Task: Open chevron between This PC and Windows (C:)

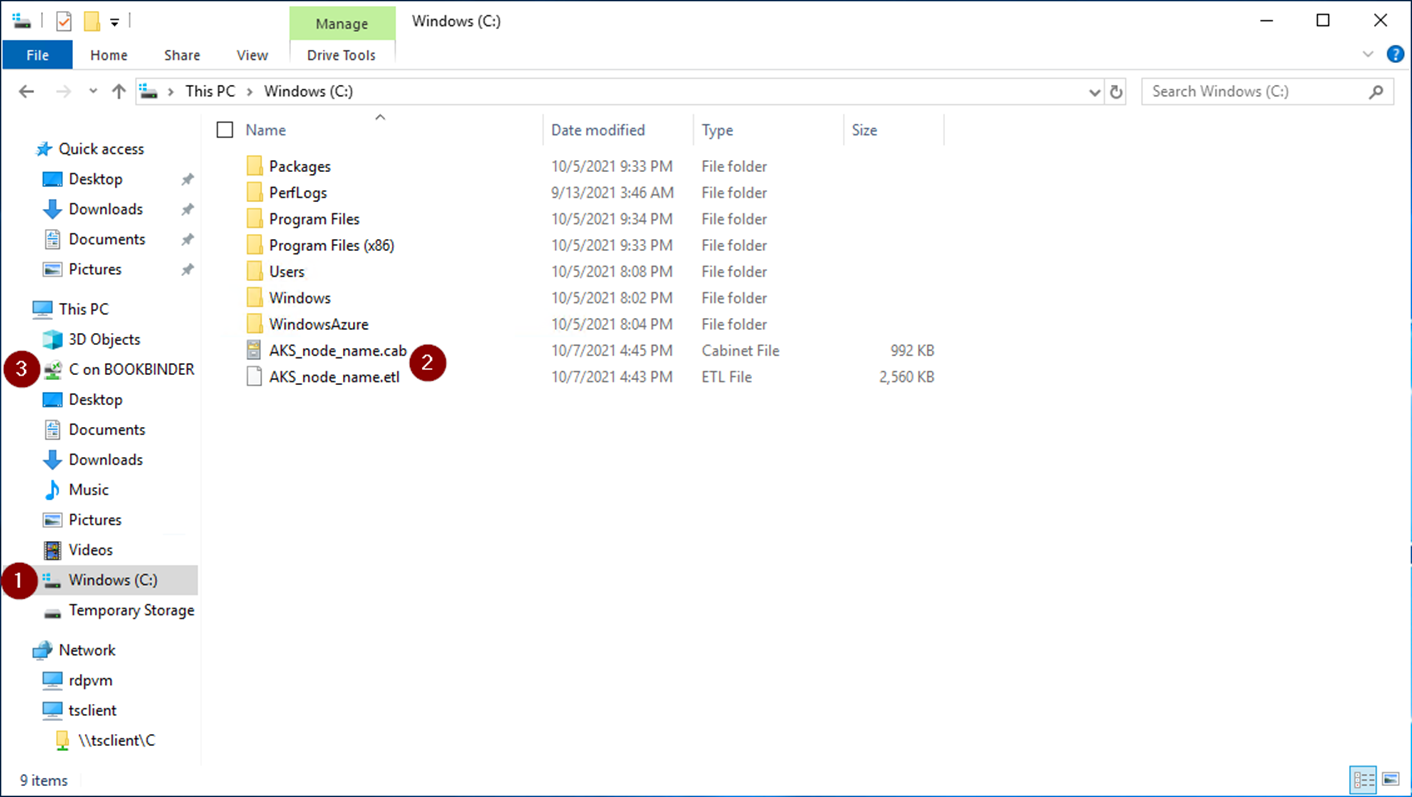Action: point(250,91)
